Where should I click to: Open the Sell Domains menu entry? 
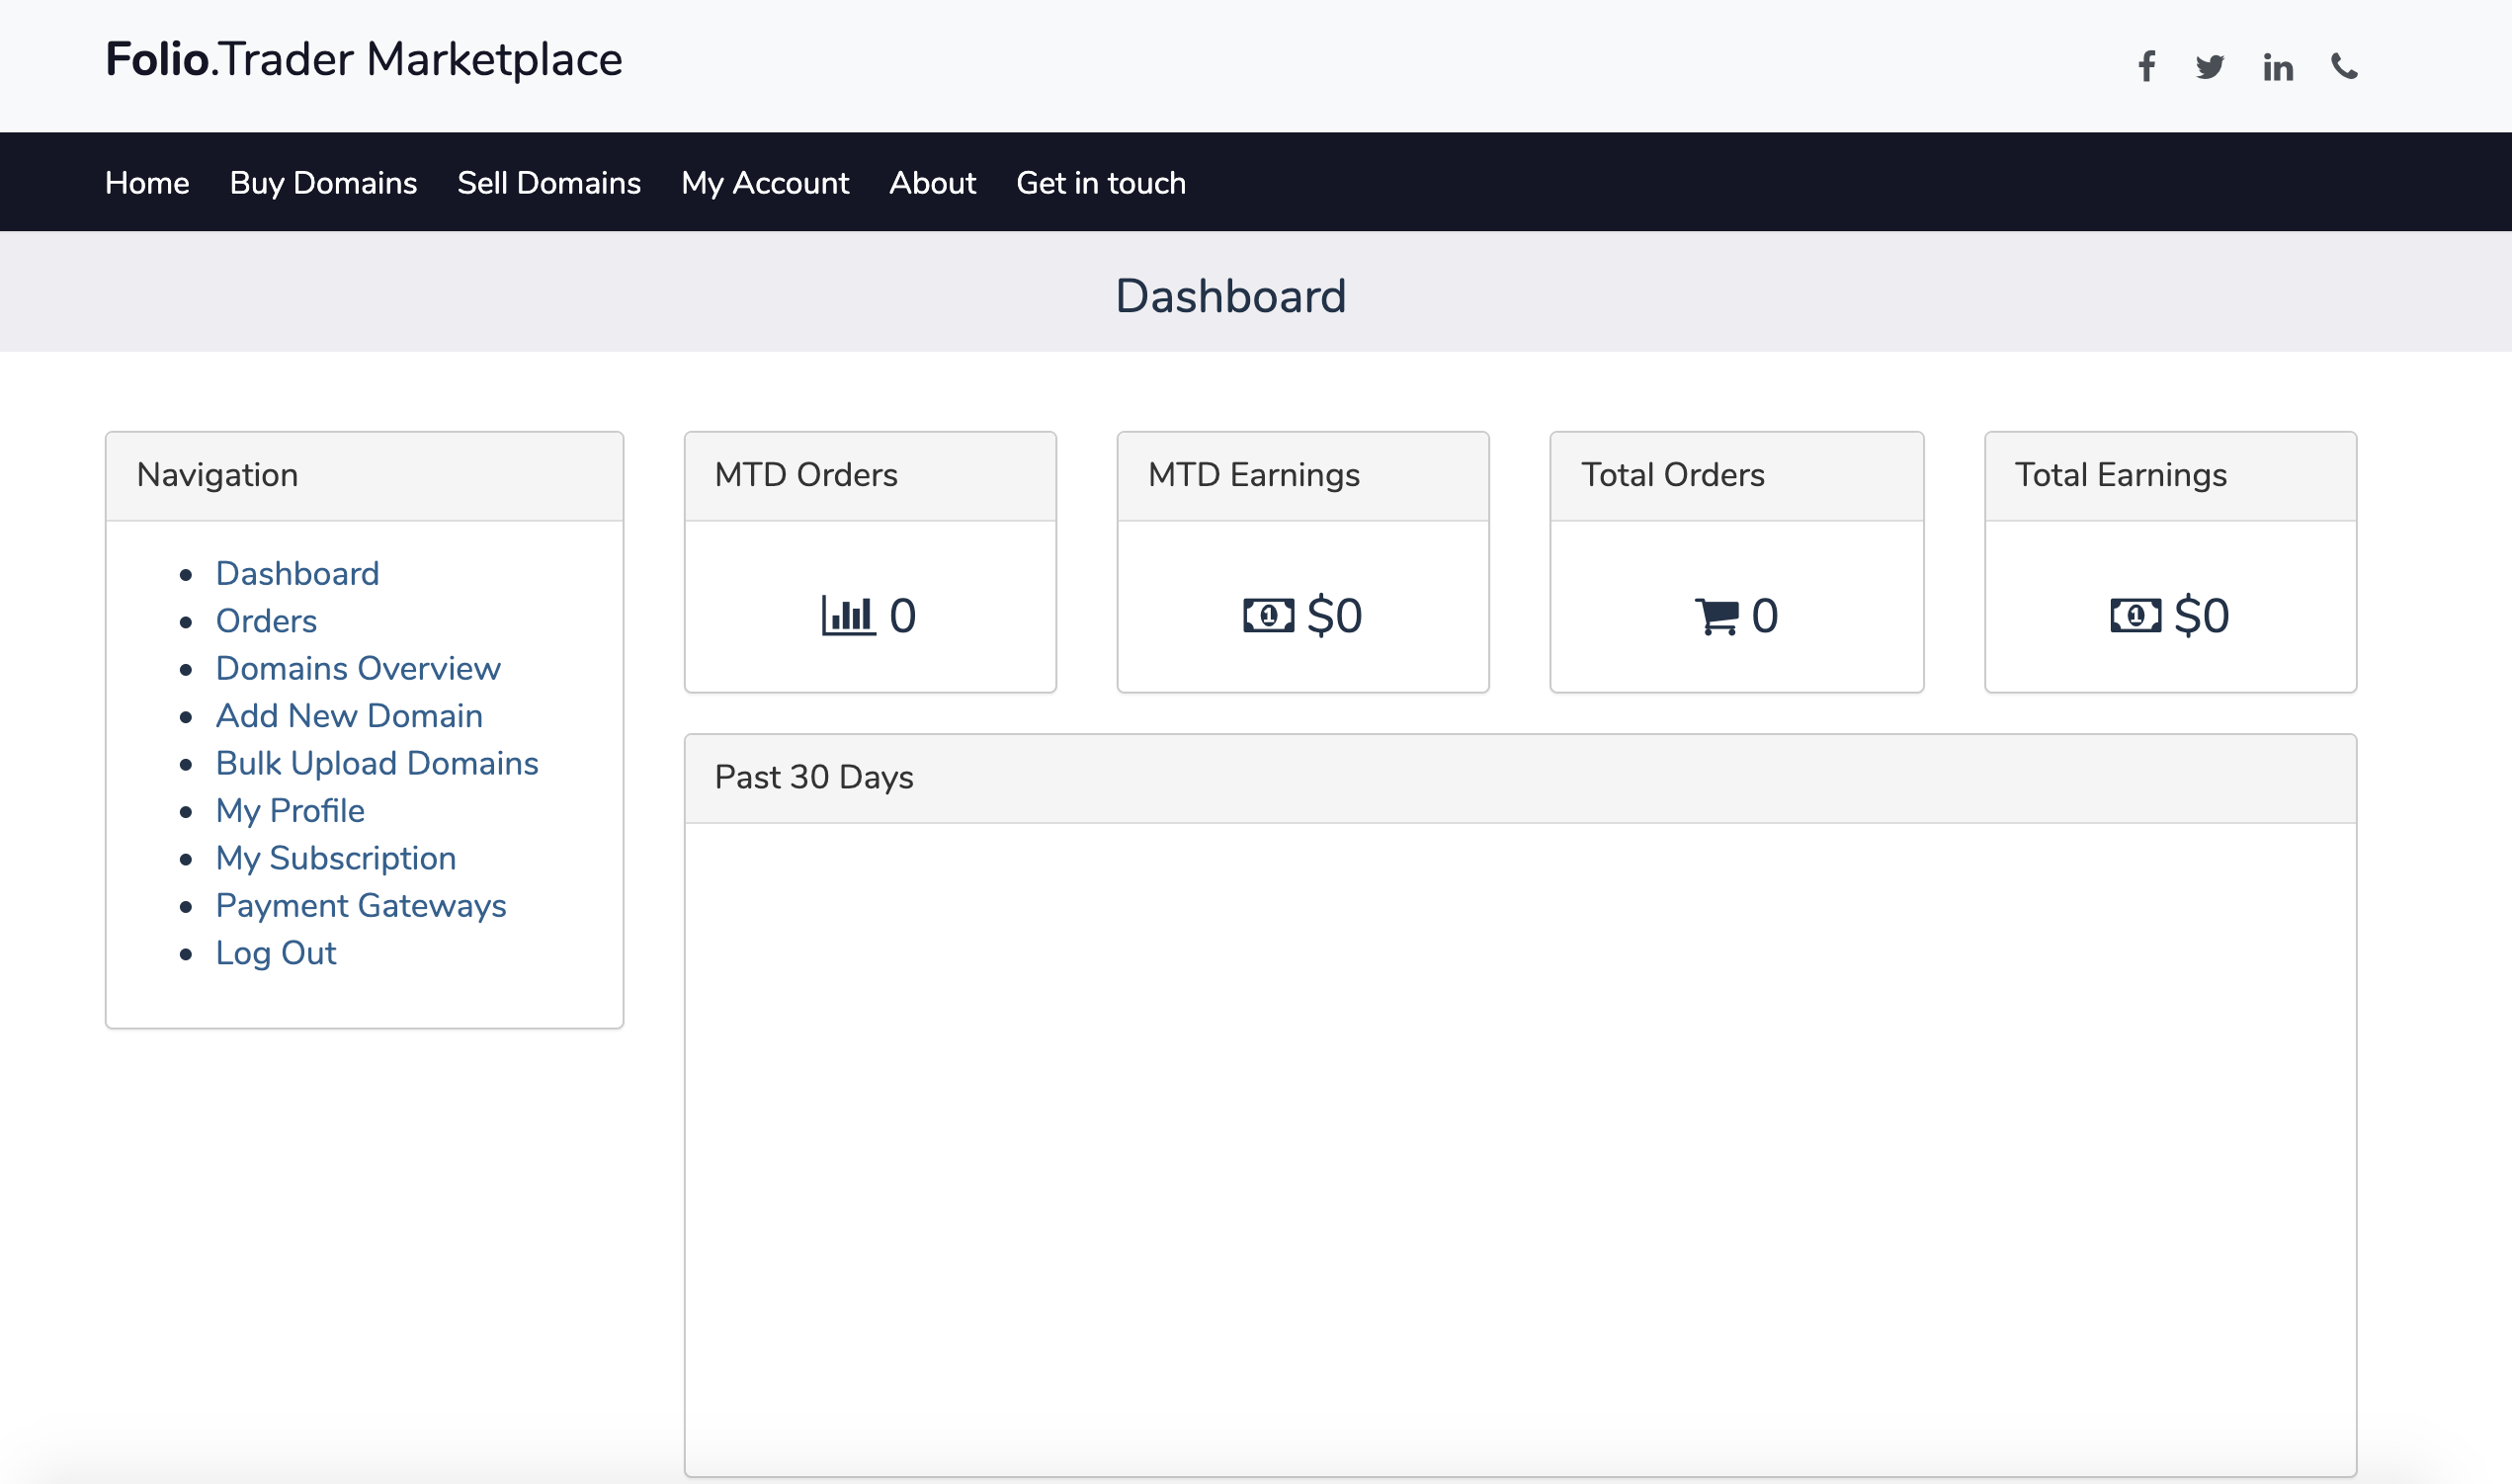[x=549, y=182]
